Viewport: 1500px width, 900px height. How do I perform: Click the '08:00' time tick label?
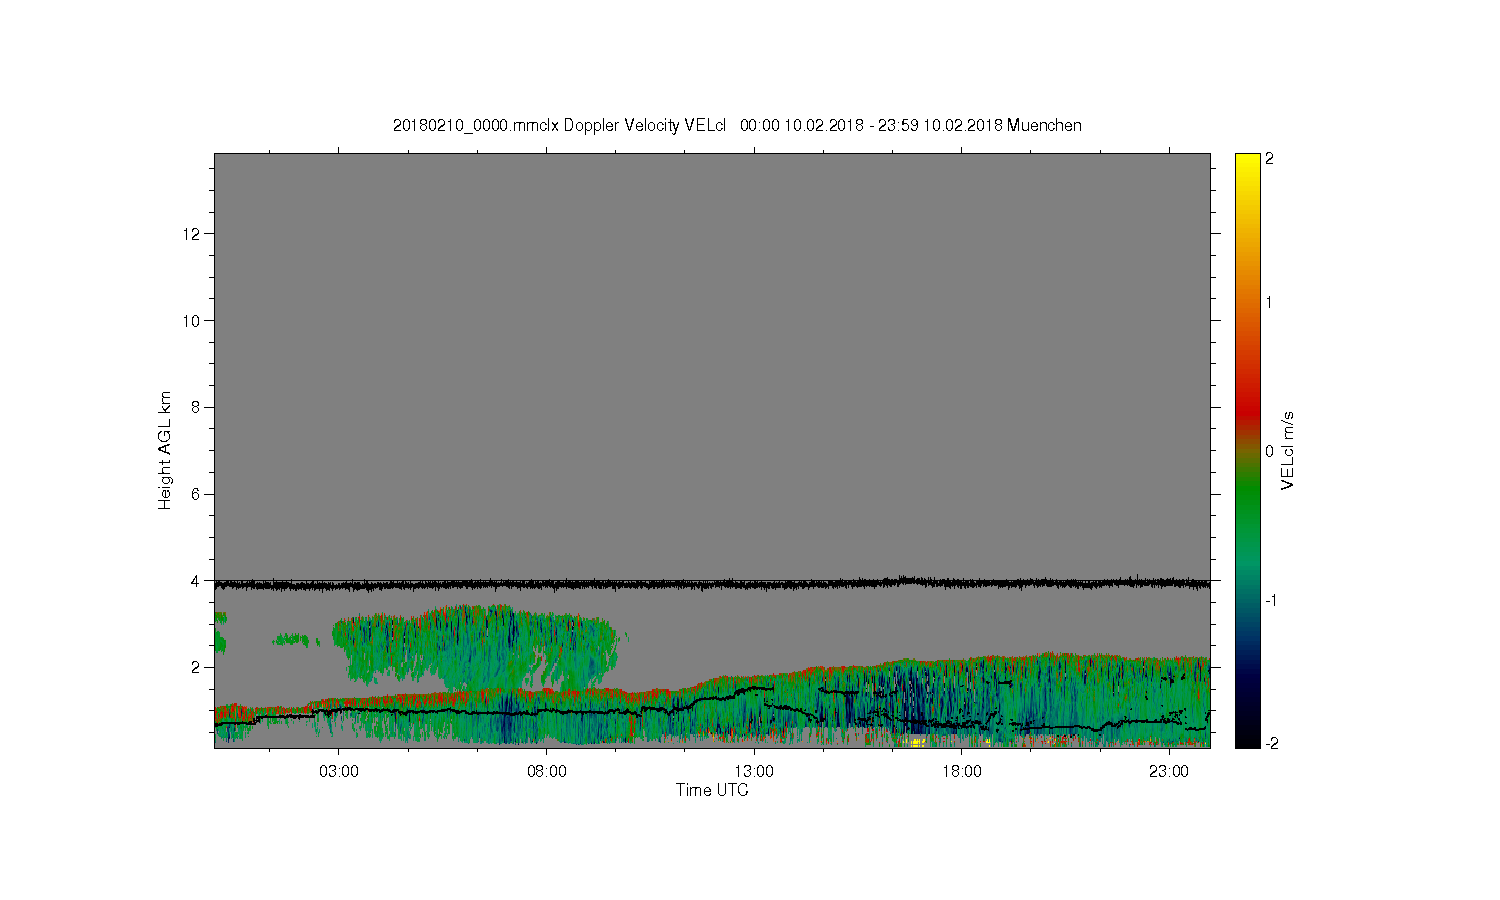547,772
